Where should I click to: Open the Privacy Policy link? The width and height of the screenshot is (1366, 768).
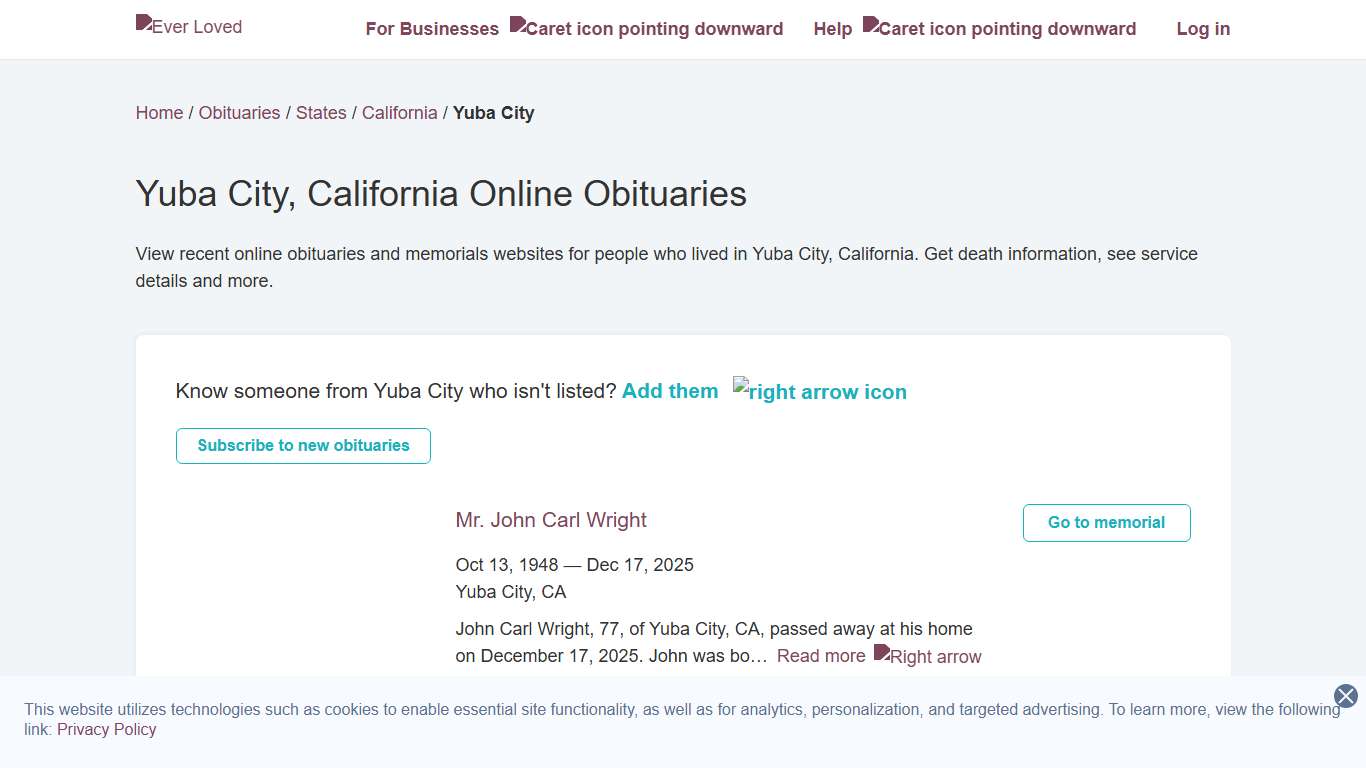point(107,729)
